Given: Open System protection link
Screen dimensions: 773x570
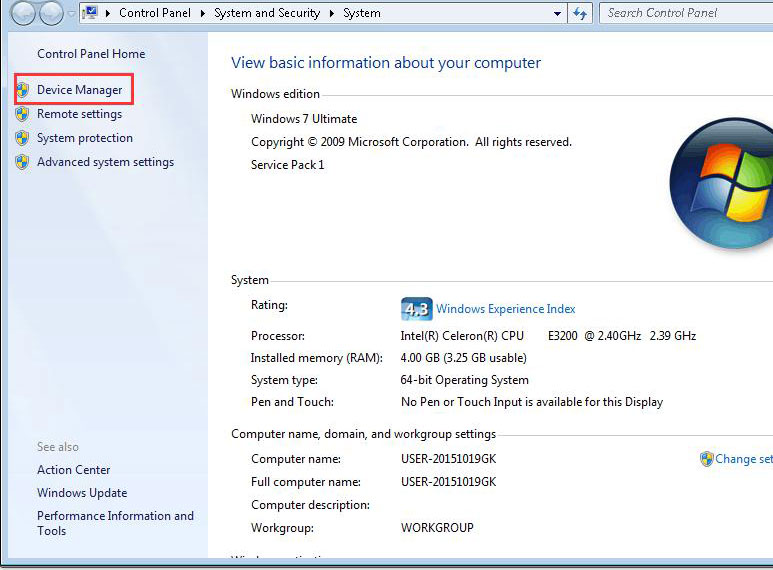Looking at the screenshot, I should [x=85, y=138].
